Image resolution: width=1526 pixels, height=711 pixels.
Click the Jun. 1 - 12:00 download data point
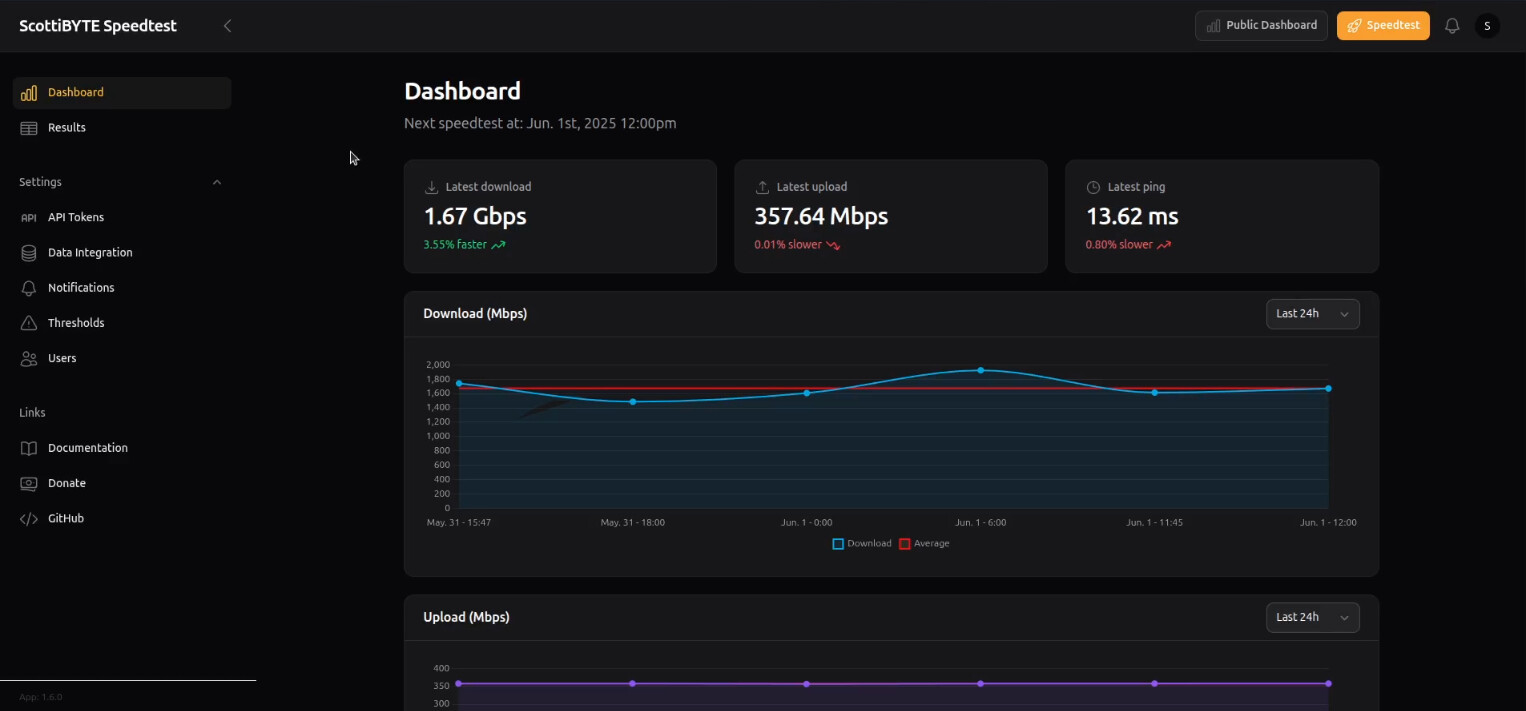[1328, 389]
